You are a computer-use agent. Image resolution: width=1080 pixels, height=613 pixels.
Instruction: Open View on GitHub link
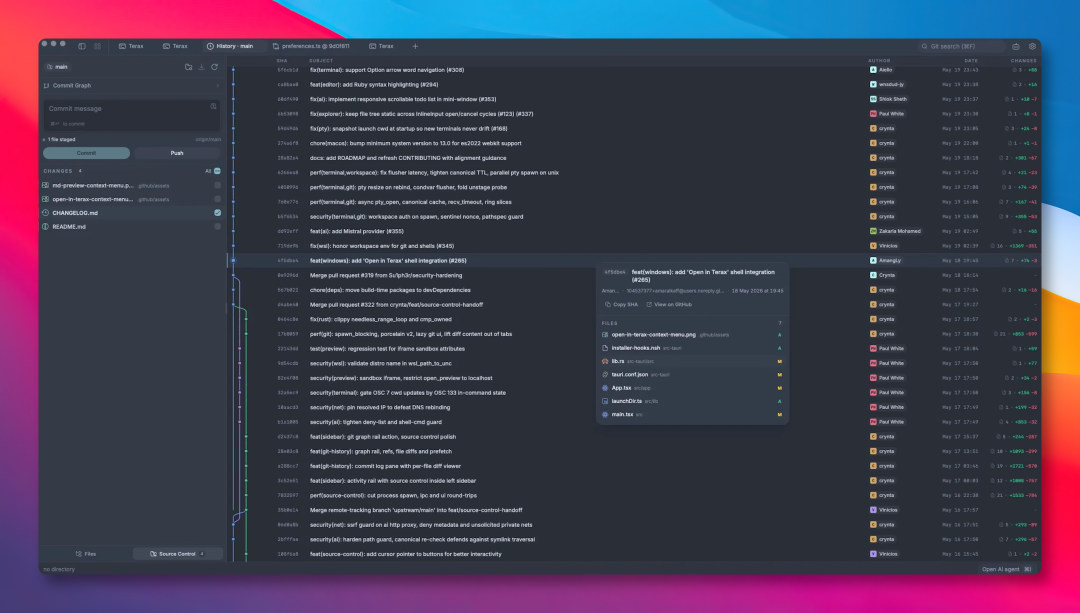coord(669,304)
